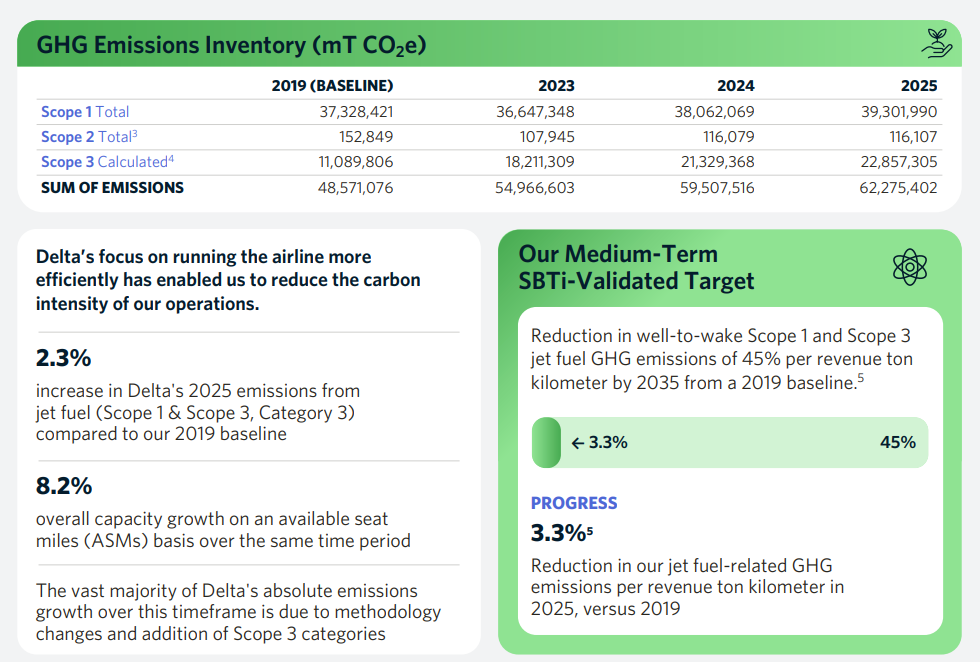Select the 2025 column header
980x662 pixels.
[x=919, y=86]
